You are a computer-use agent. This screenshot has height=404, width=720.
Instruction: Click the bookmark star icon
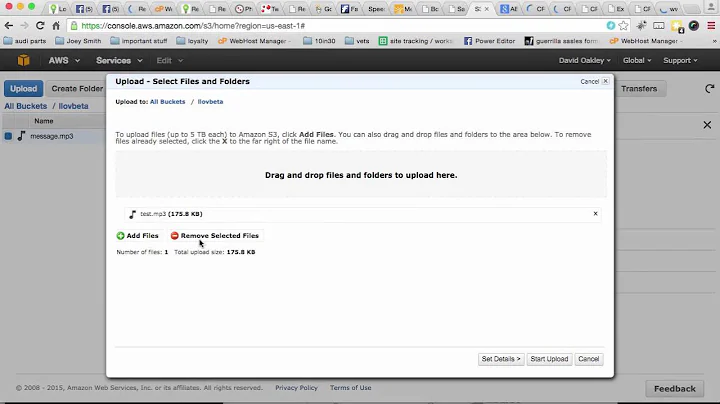(x=623, y=26)
